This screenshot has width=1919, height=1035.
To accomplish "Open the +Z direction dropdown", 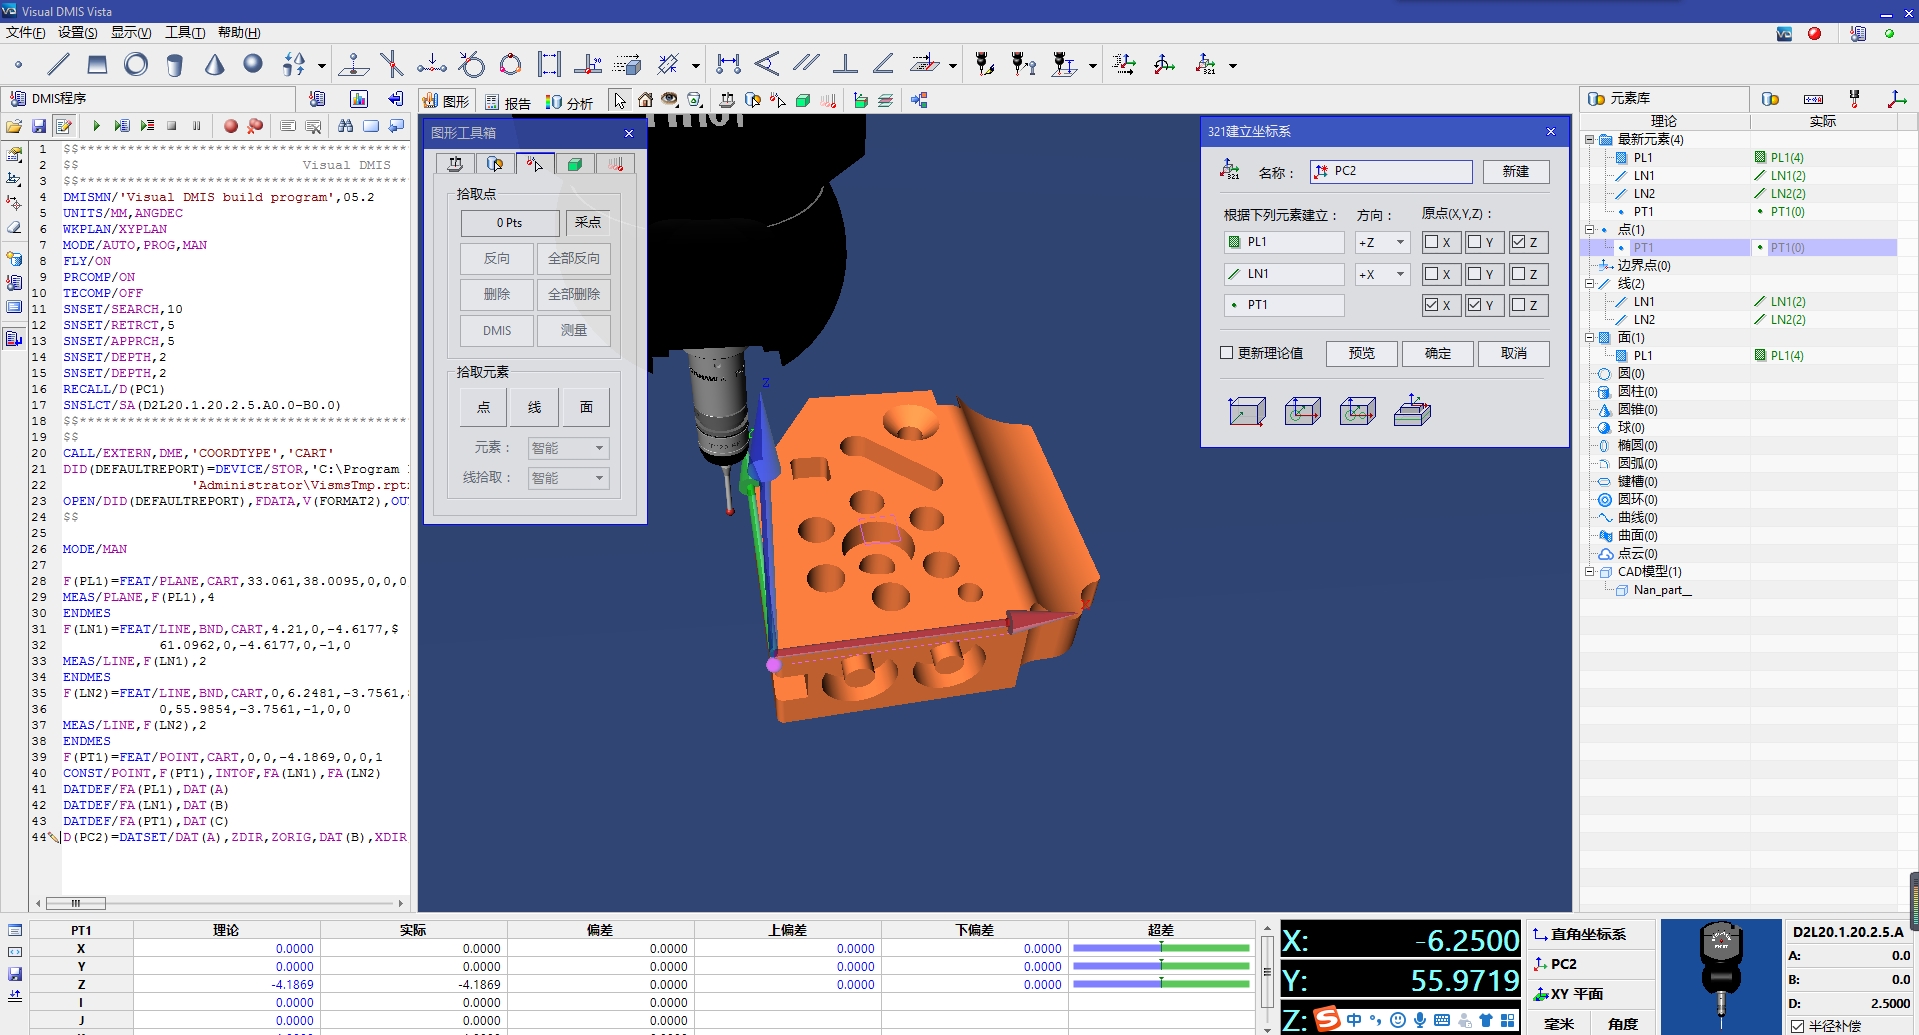I will [x=1398, y=242].
